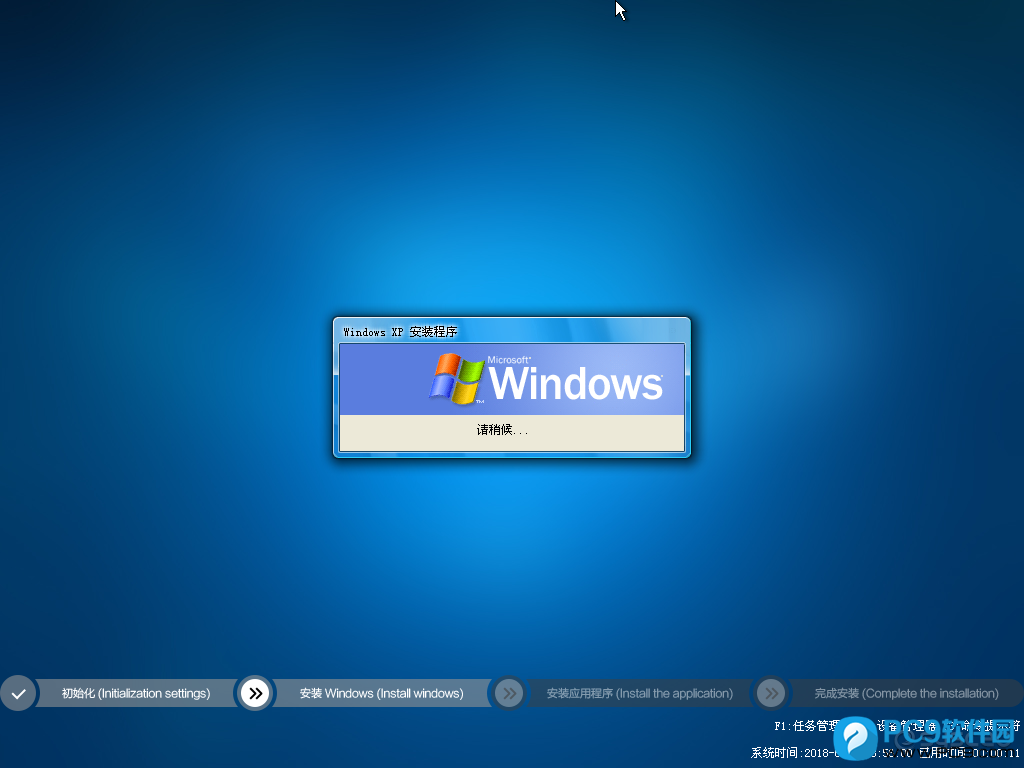The image size is (1024, 768).
Task: Click the Windows flag logo in the dialog
Action: point(456,378)
